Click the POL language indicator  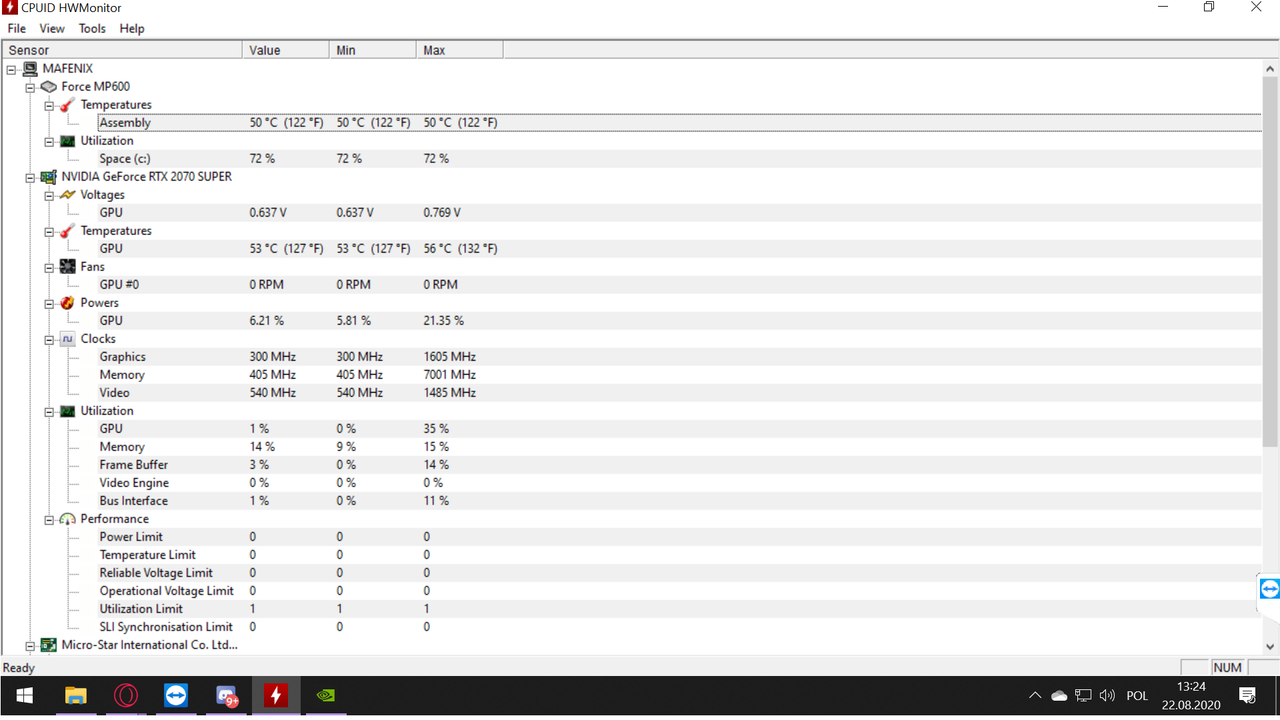click(1137, 696)
